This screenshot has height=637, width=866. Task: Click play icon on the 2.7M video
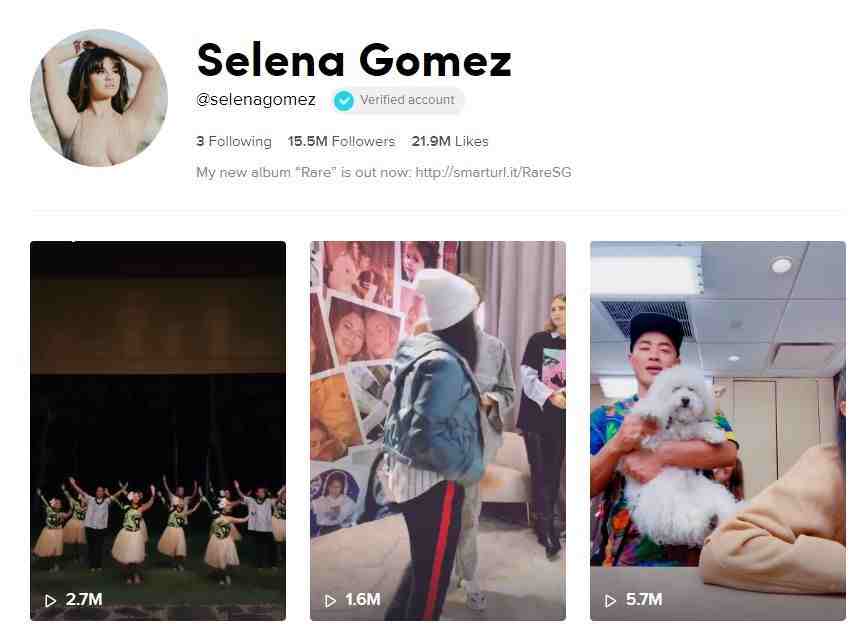pos(50,601)
